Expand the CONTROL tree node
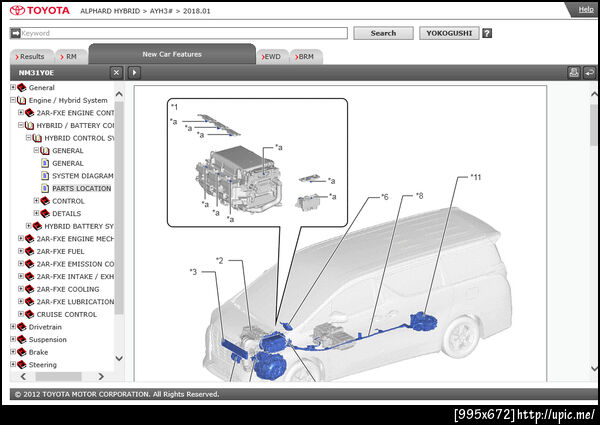The image size is (600, 425). coord(36,200)
